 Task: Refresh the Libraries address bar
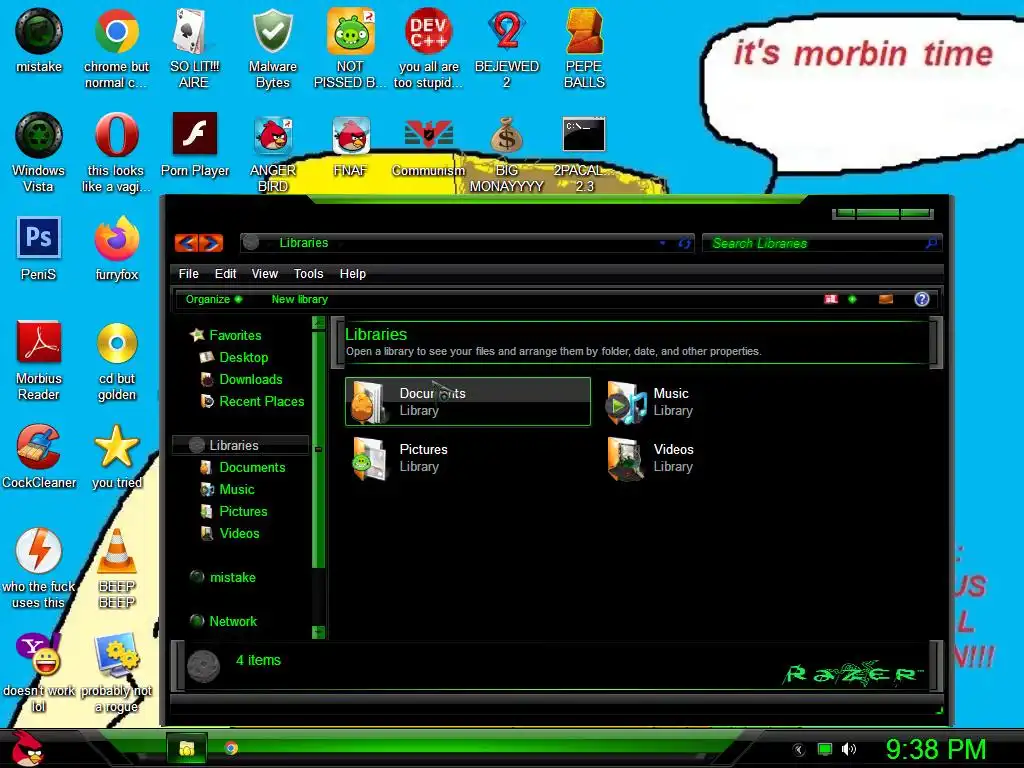(684, 243)
